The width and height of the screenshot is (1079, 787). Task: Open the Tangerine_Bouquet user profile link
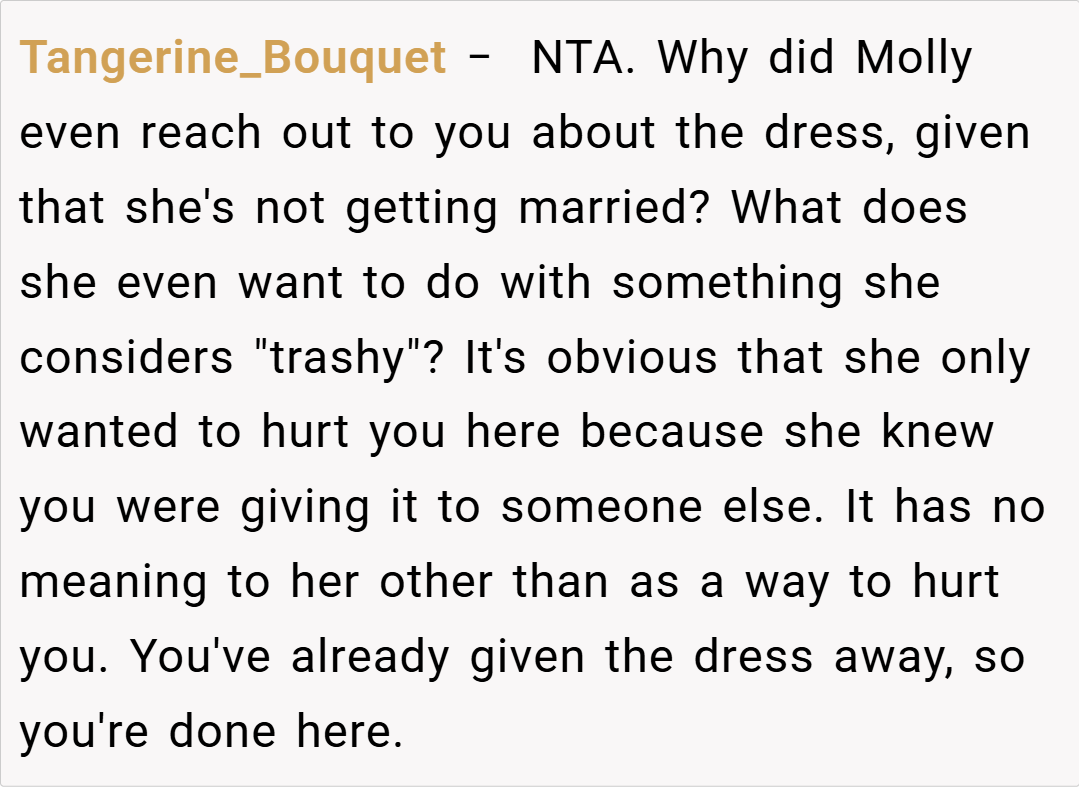pos(232,58)
